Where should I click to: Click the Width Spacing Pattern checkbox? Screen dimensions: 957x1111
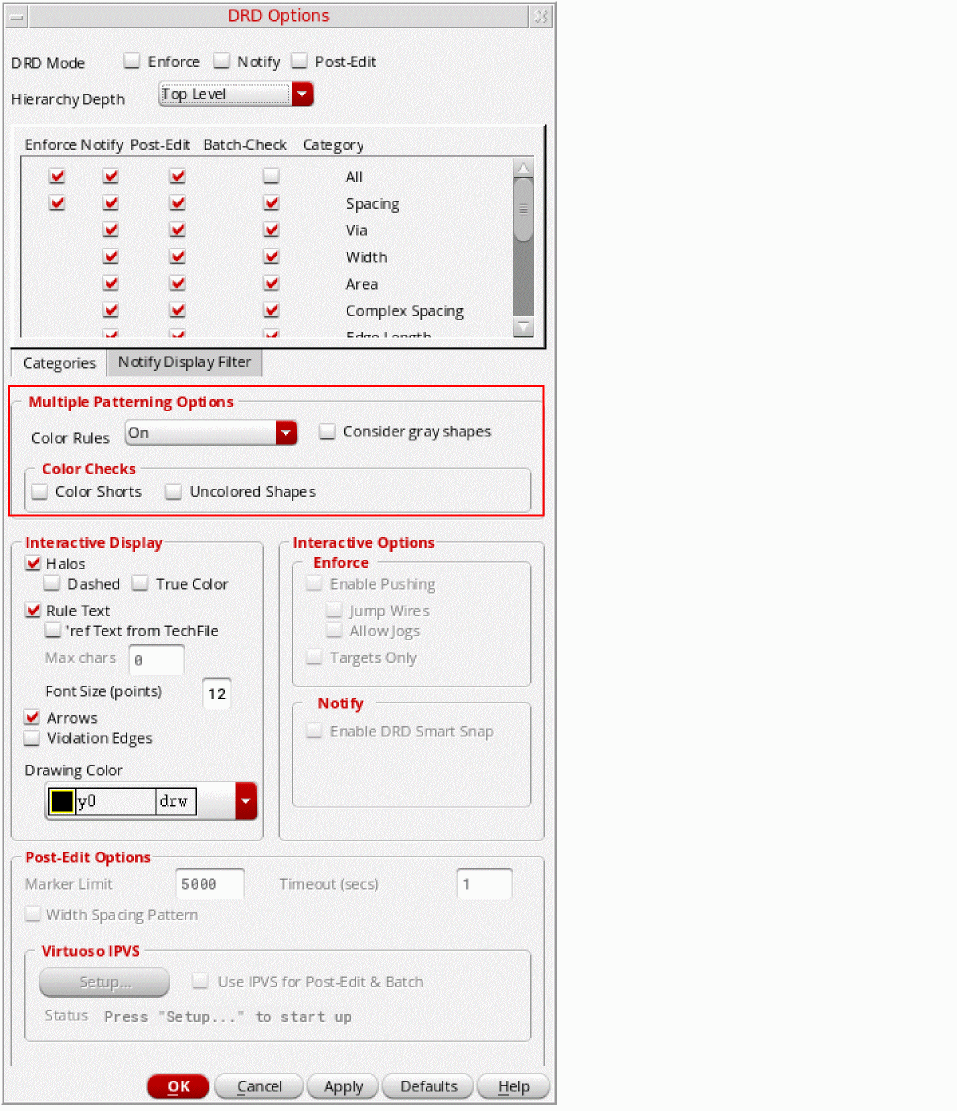click(33, 914)
